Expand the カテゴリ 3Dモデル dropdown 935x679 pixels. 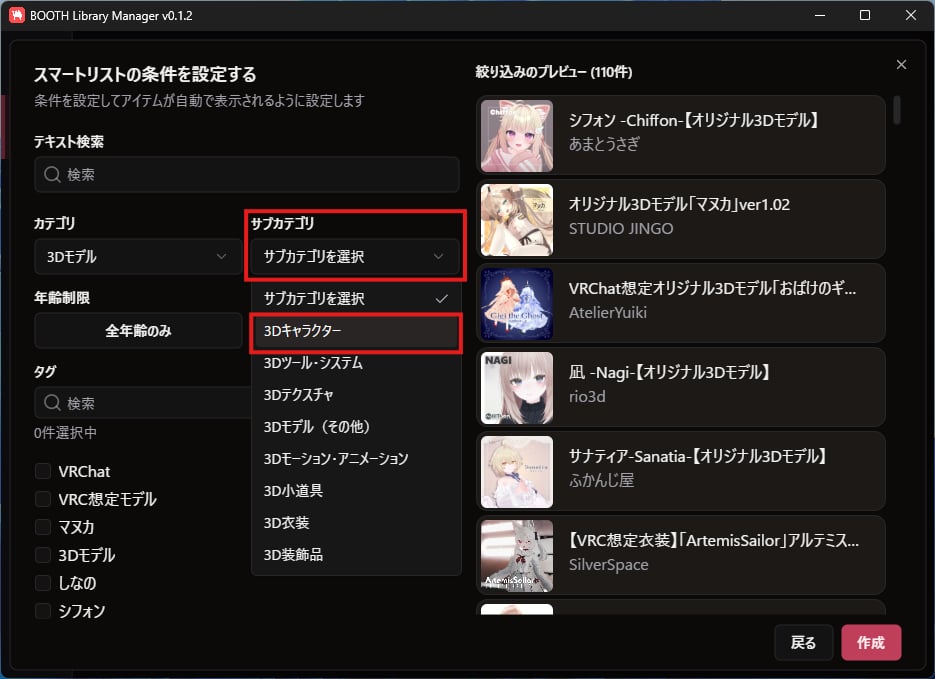coord(138,256)
